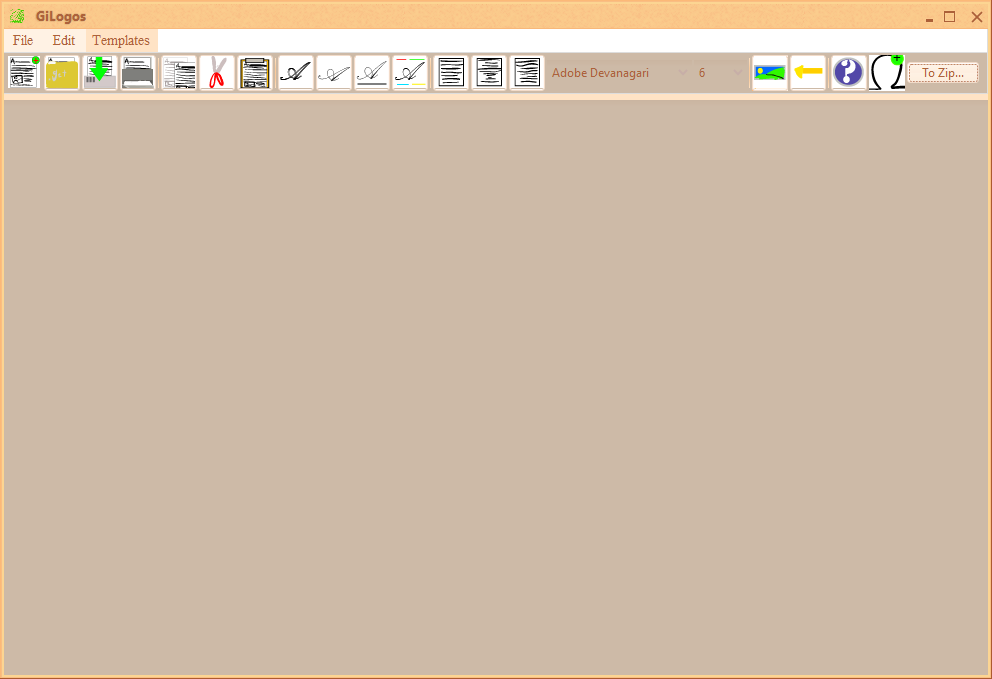Image resolution: width=992 pixels, height=679 pixels.
Task: Toggle the left-aligned text layout icon
Action: [x=451, y=72]
